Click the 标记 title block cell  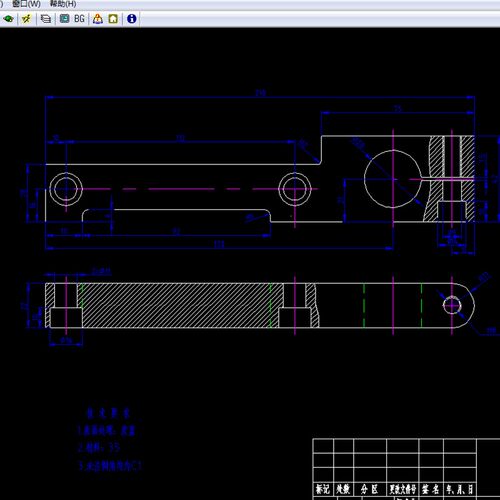tap(323, 489)
